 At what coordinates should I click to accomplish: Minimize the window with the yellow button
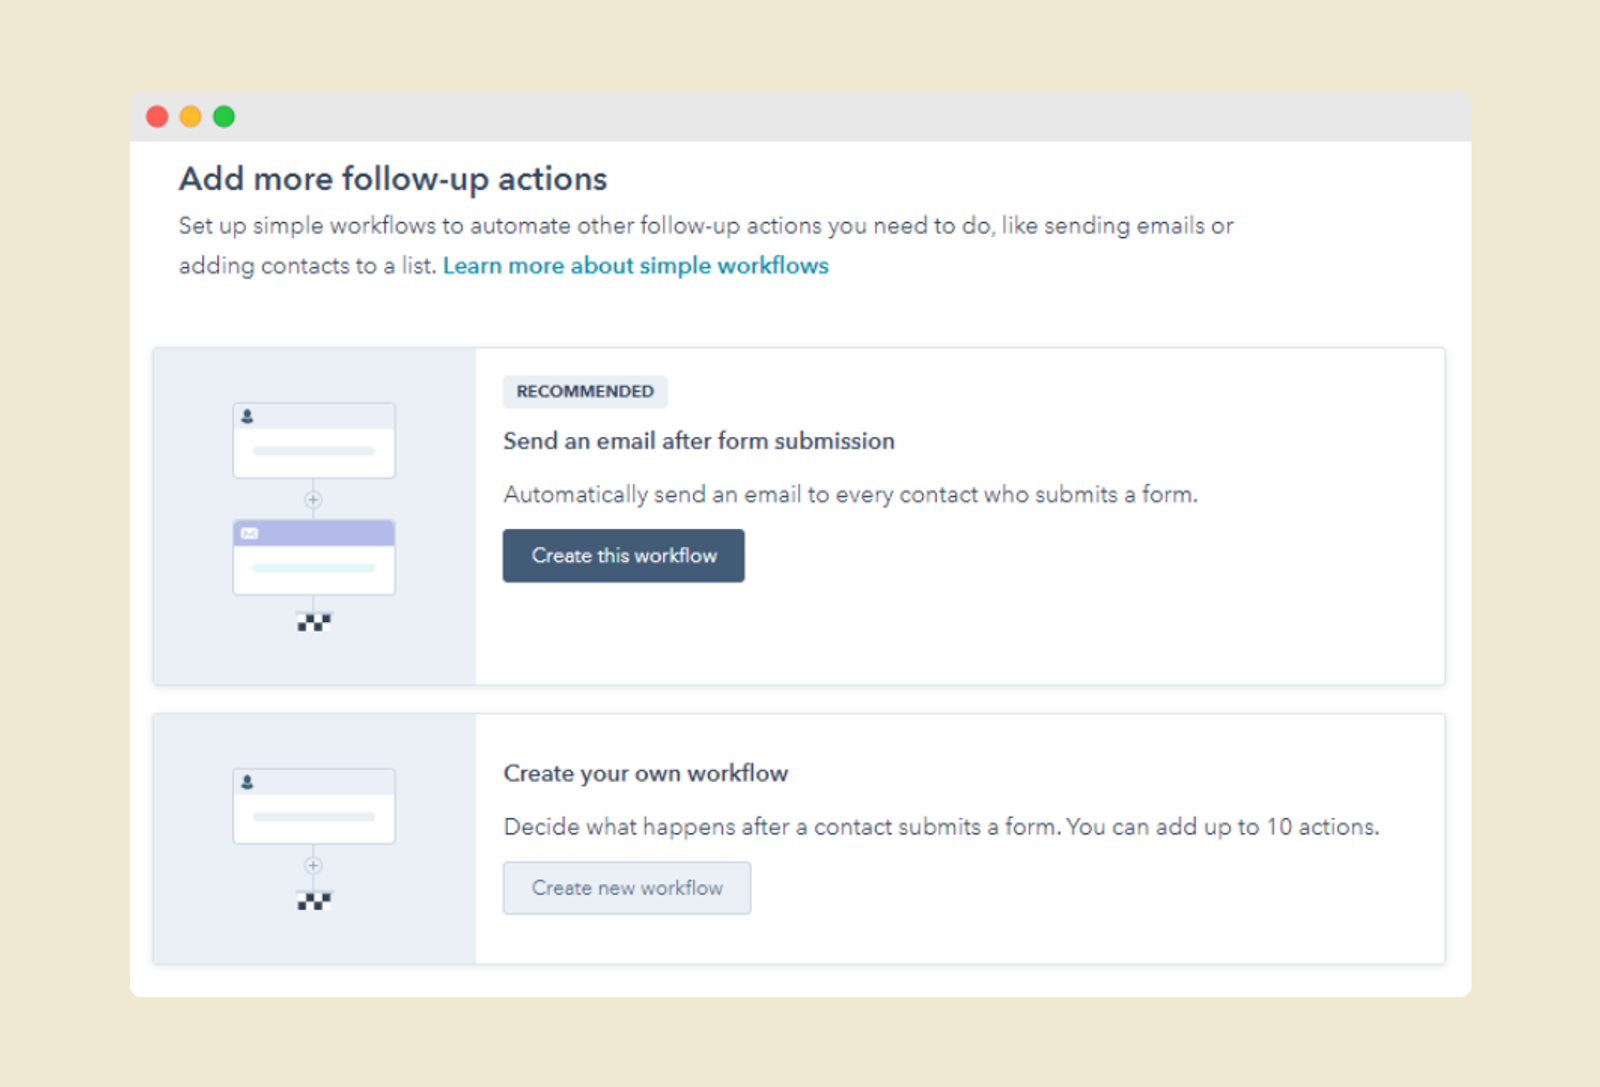[190, 117]
